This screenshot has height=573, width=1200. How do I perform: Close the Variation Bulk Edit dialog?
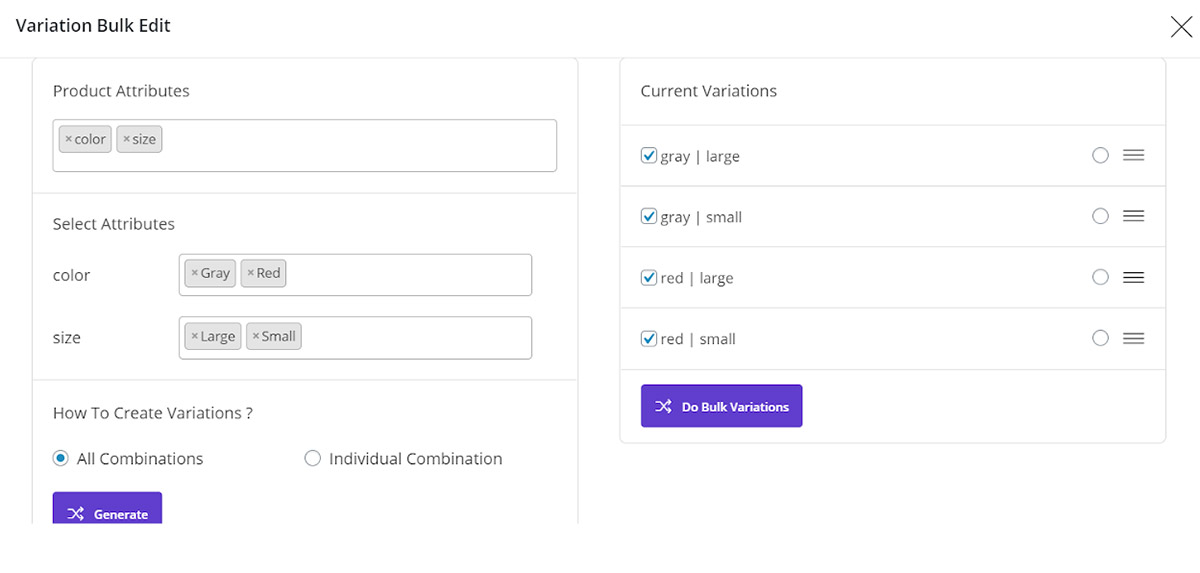(x=1180, y=27)
